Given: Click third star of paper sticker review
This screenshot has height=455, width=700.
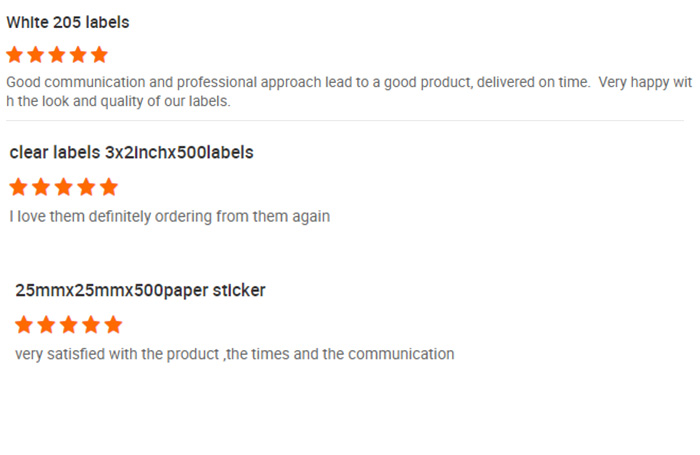Looking at the screenshot, I should [69, 325].
